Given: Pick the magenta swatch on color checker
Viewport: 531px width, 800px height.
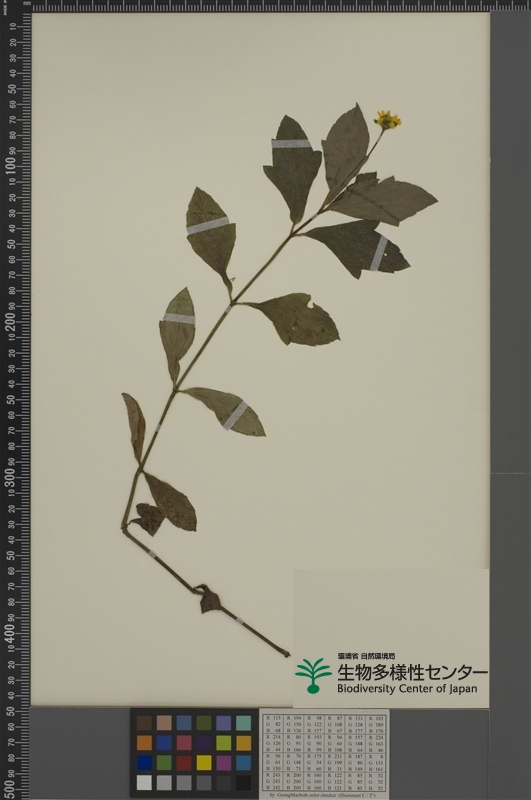Looking at the screenshot, I should (224, 762).
